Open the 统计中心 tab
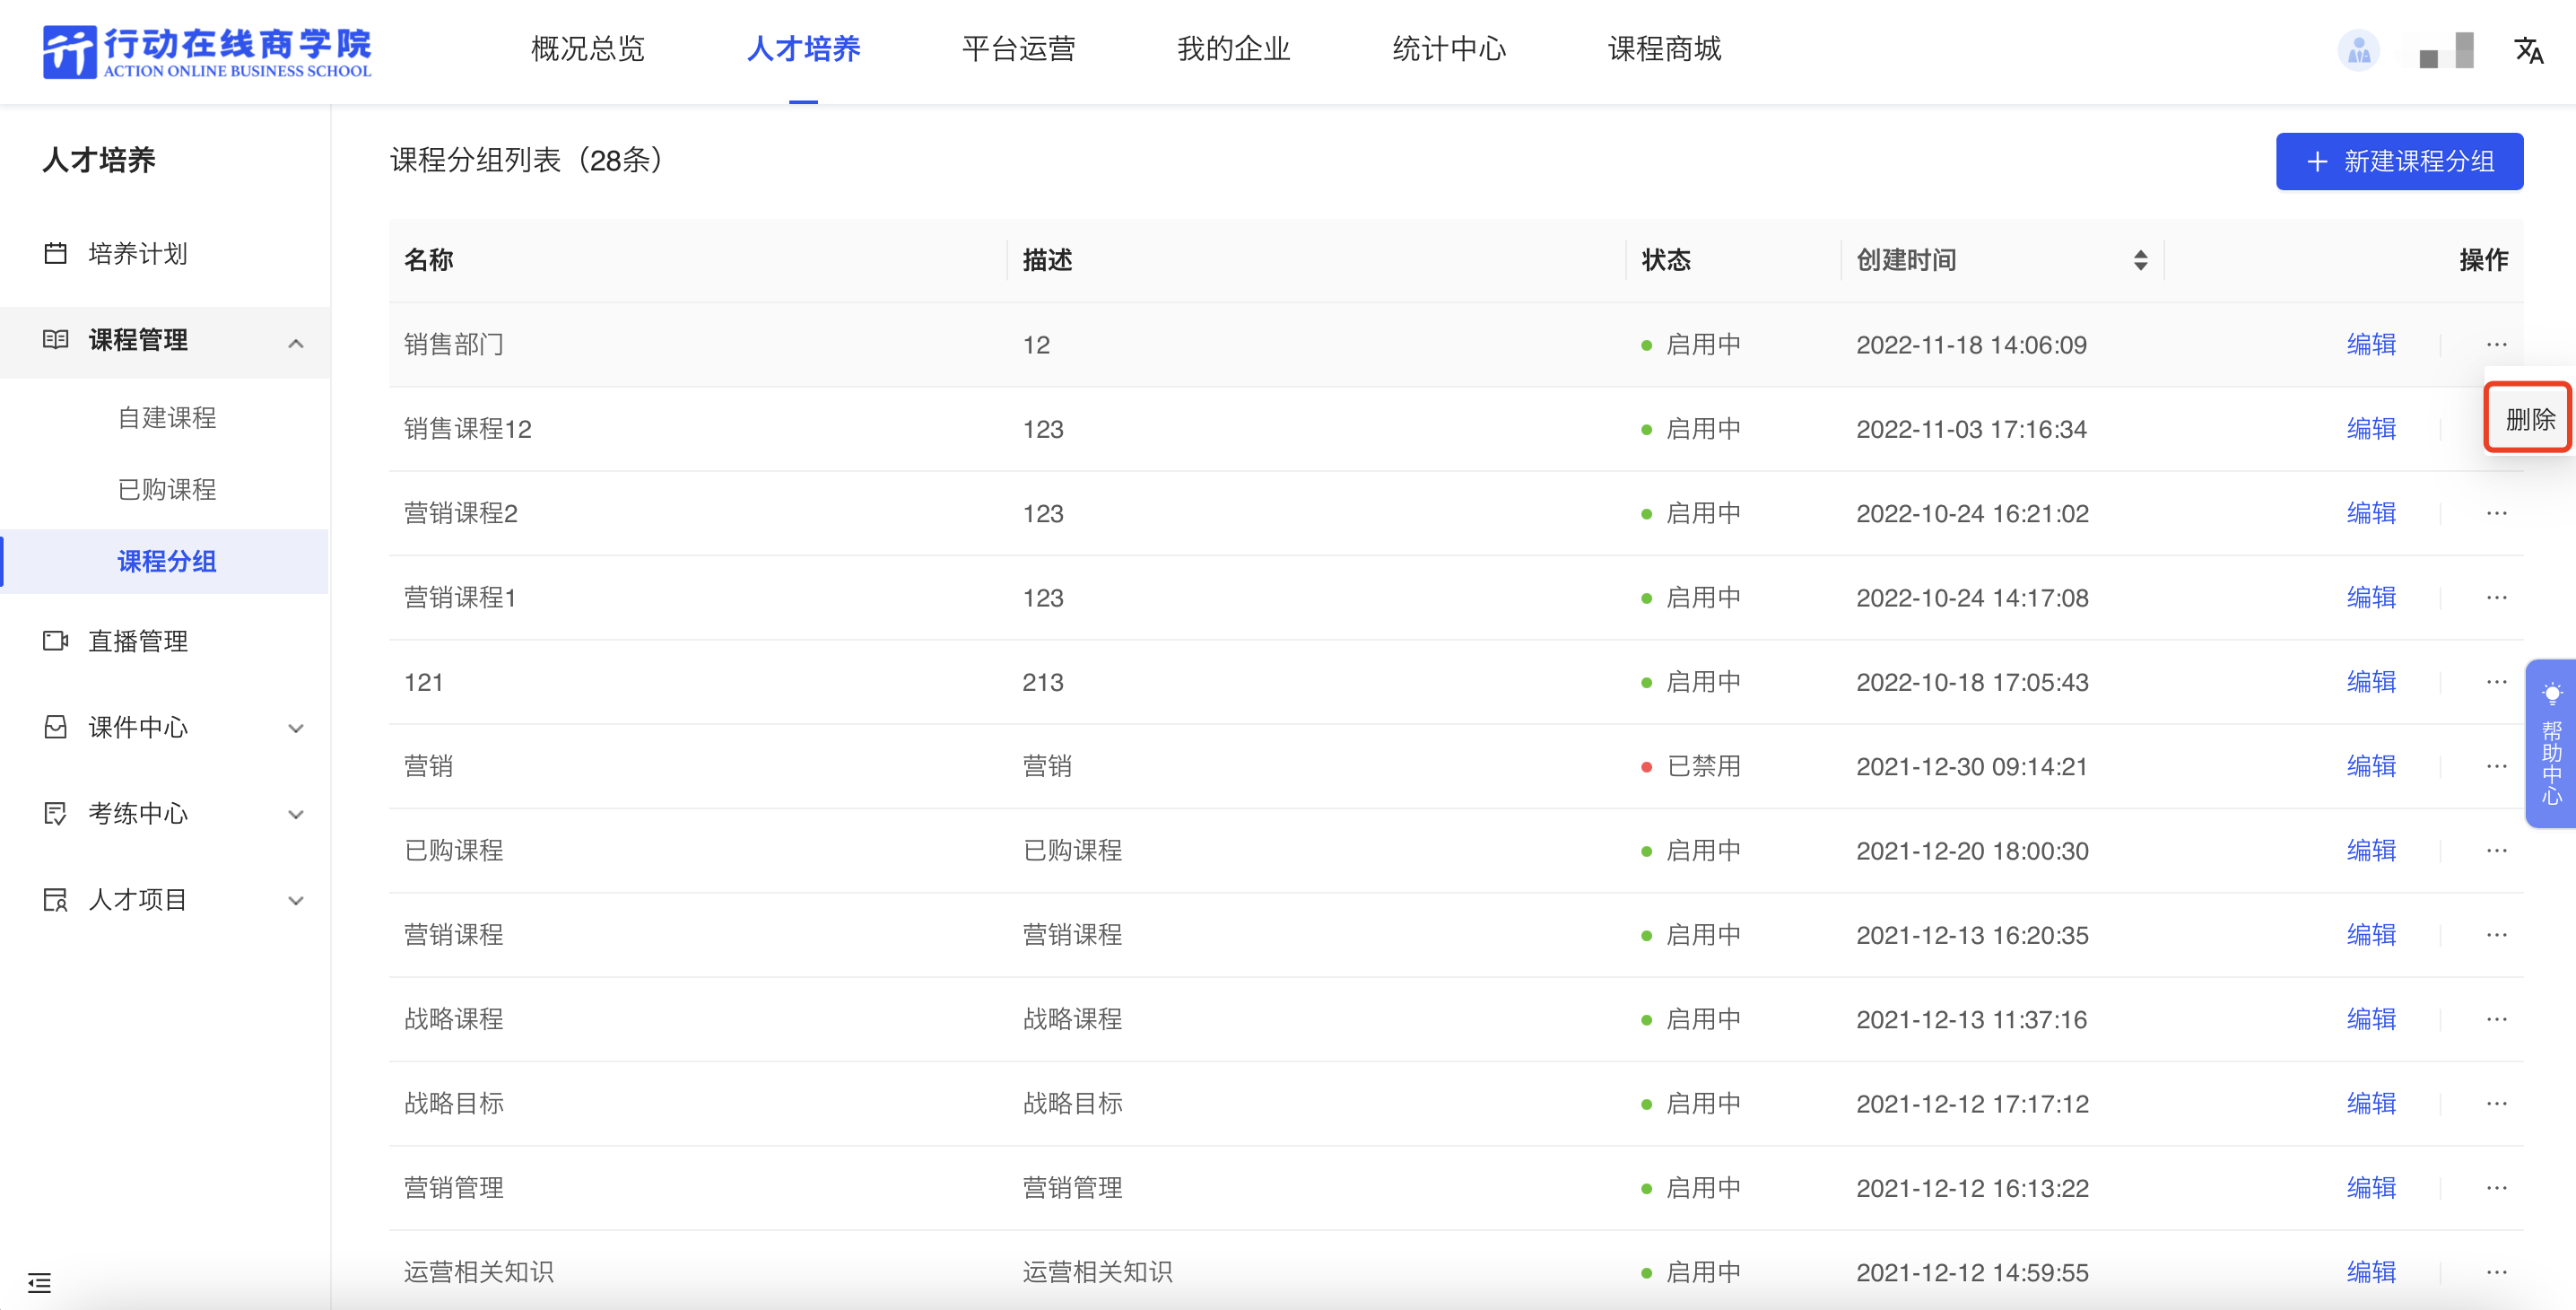2576x1310 pixels. [x=1449, y=49]
